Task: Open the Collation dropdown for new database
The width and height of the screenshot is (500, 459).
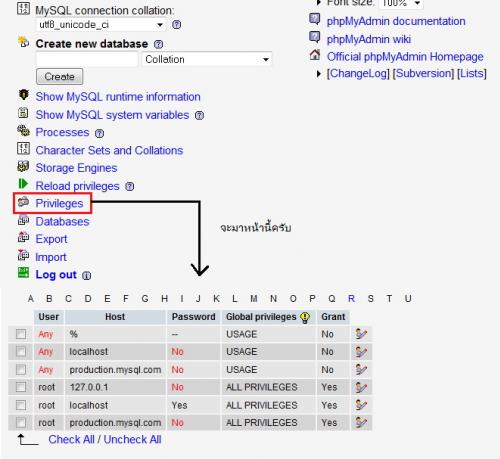Action: pyautogui.click(x=207, y=59)
